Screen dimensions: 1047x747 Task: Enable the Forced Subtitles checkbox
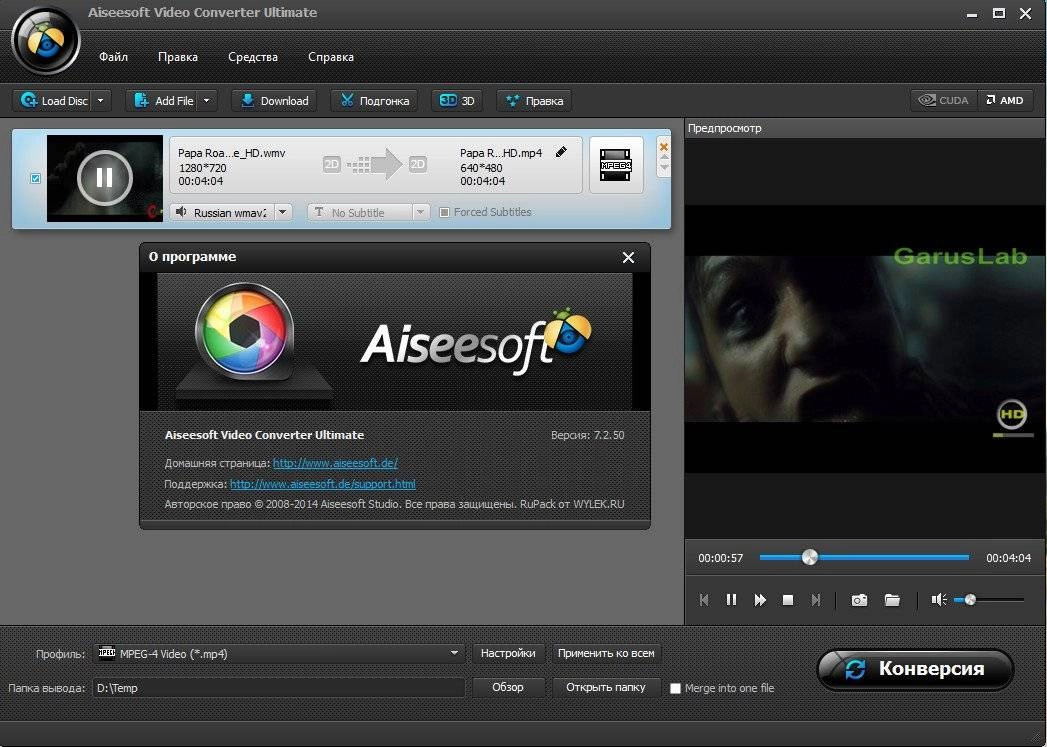click(444, 212)
